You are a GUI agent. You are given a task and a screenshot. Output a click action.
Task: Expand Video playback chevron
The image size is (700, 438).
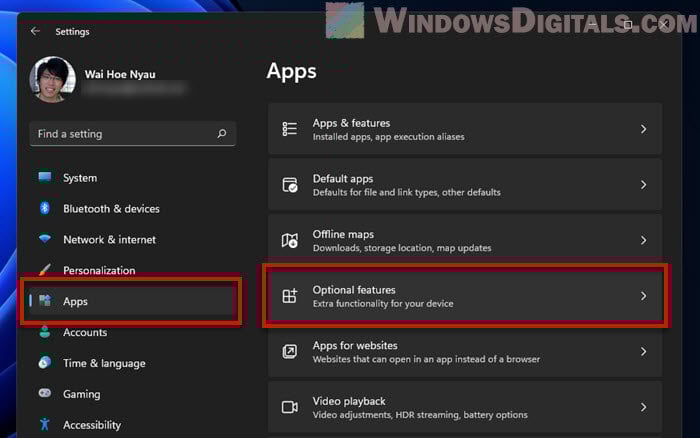pyautogui.click(x=643, y=407)
